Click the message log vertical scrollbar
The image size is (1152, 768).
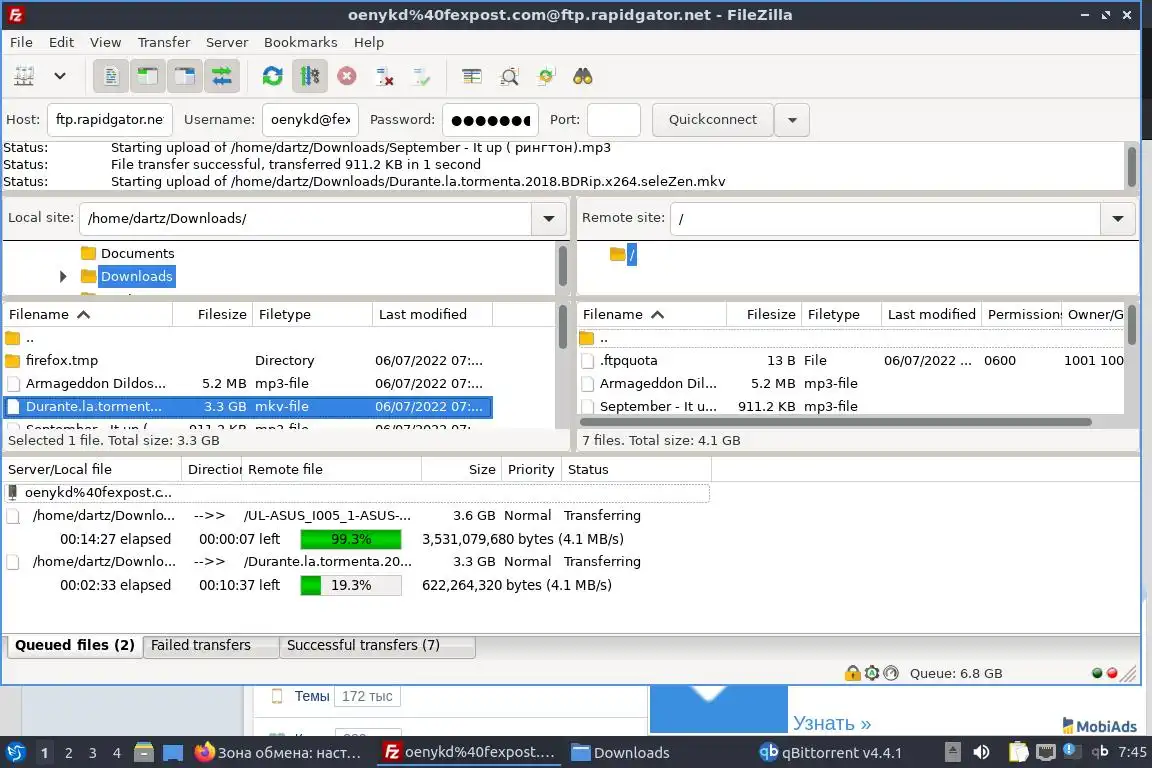tap(1131, 166)
